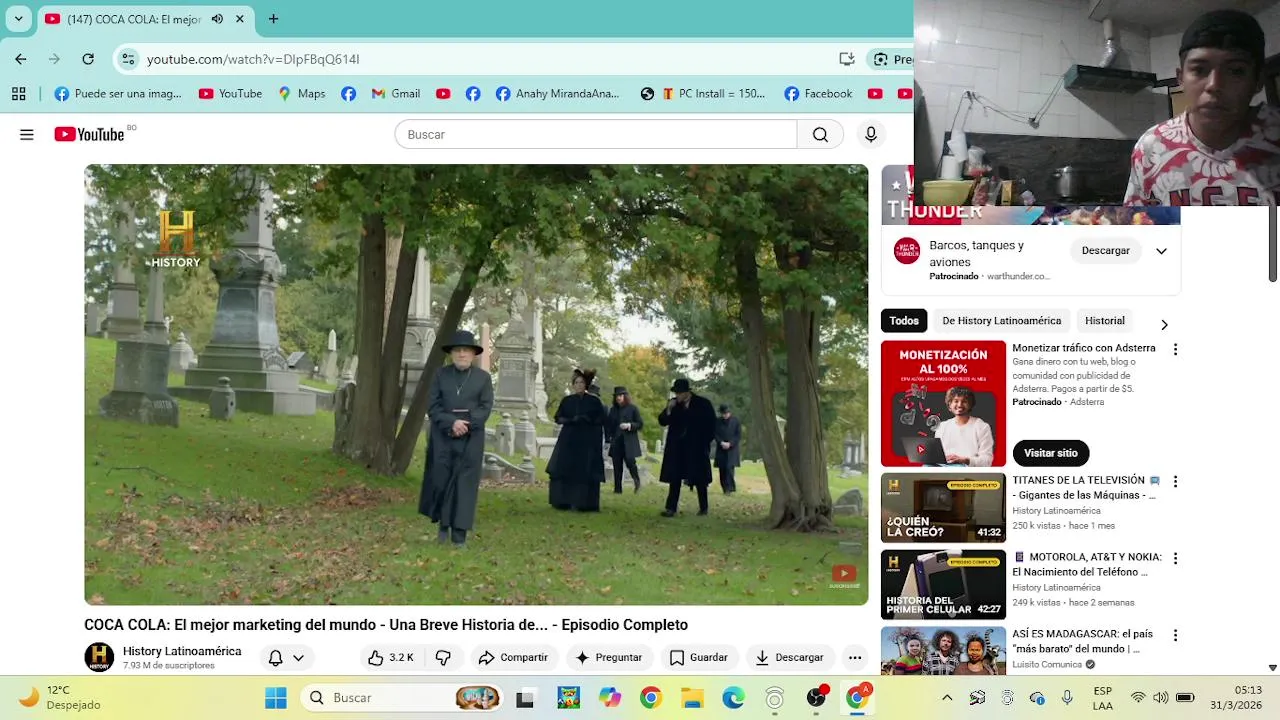Click Descargar on War Thunder ad
Viewport: 1280px width, 720px height.
1105,251
